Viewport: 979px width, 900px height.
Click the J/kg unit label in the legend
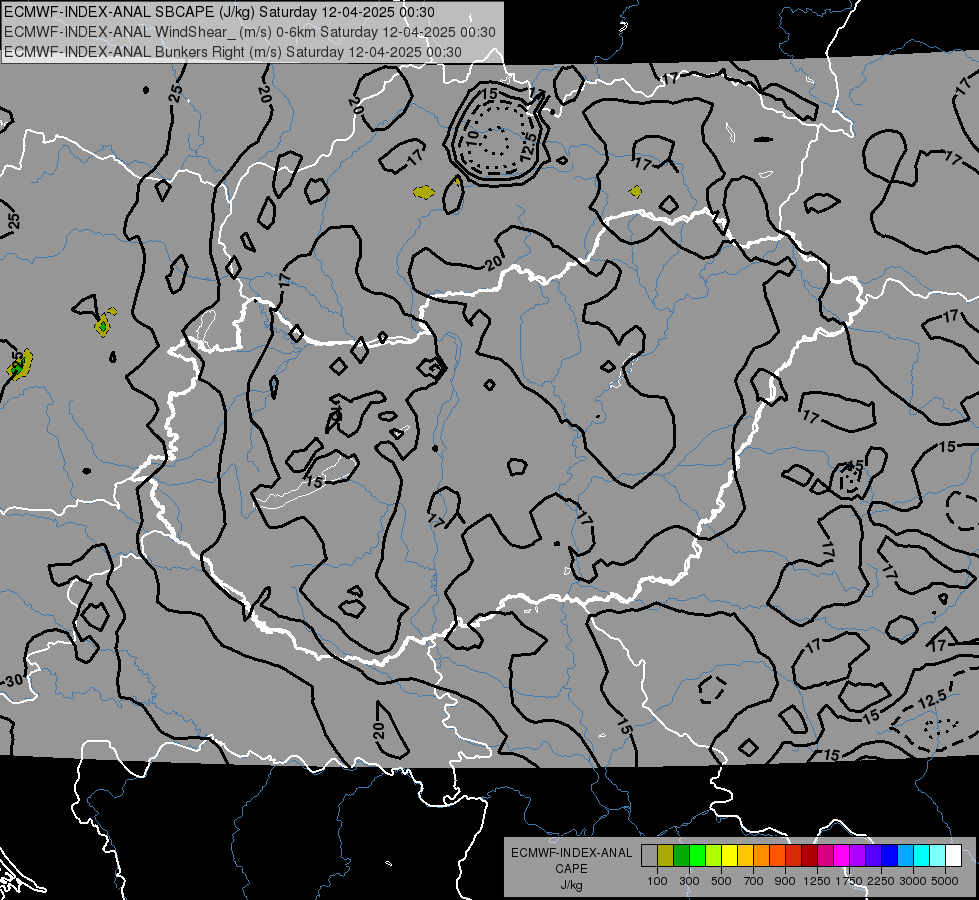click(571, 885)
